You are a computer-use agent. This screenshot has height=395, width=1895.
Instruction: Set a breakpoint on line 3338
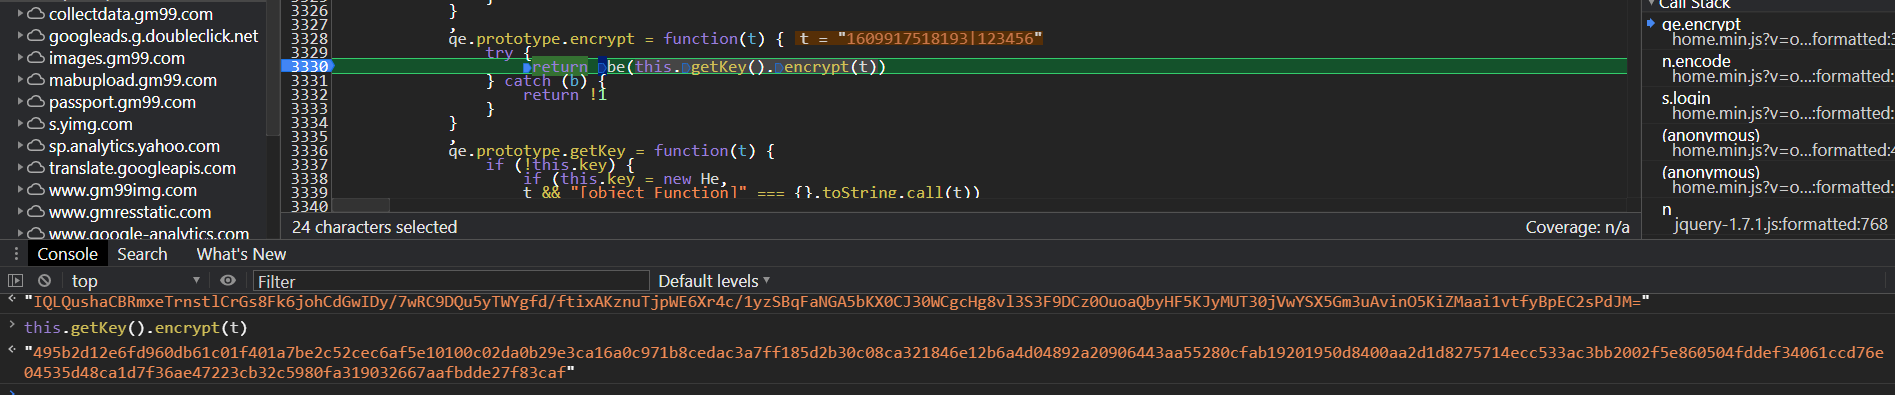(x=309, y=178)
